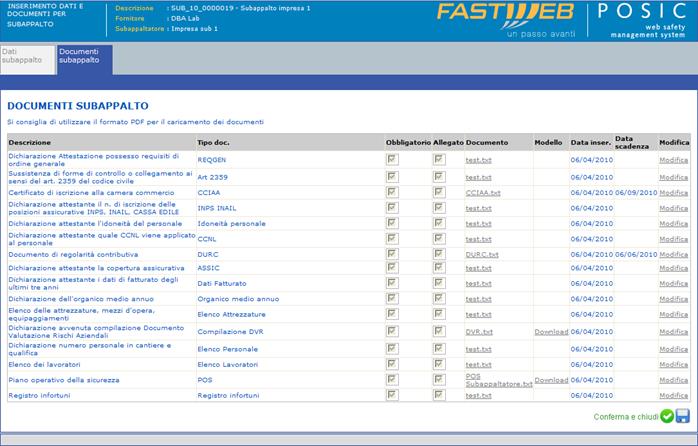Toggle Obbligatorio checkbox in REQGEN row
The height and width of the screenshot is (446, 698).
click(x=392, y=159)
